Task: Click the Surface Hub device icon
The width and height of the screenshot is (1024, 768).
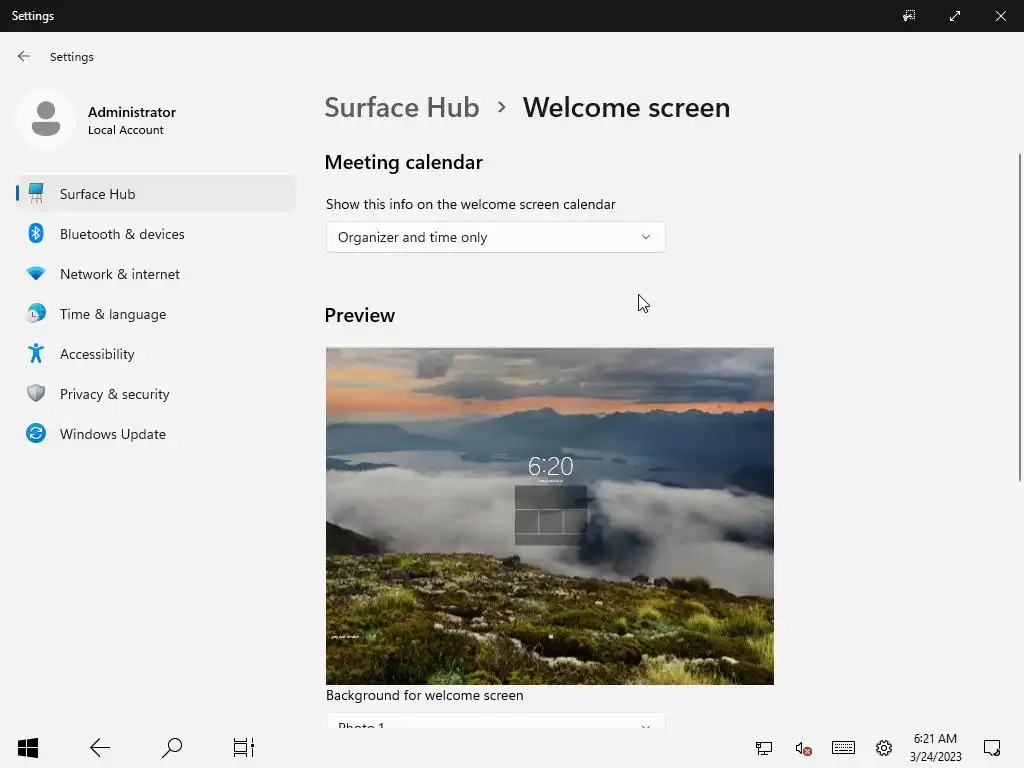Action: pos(36,193)
